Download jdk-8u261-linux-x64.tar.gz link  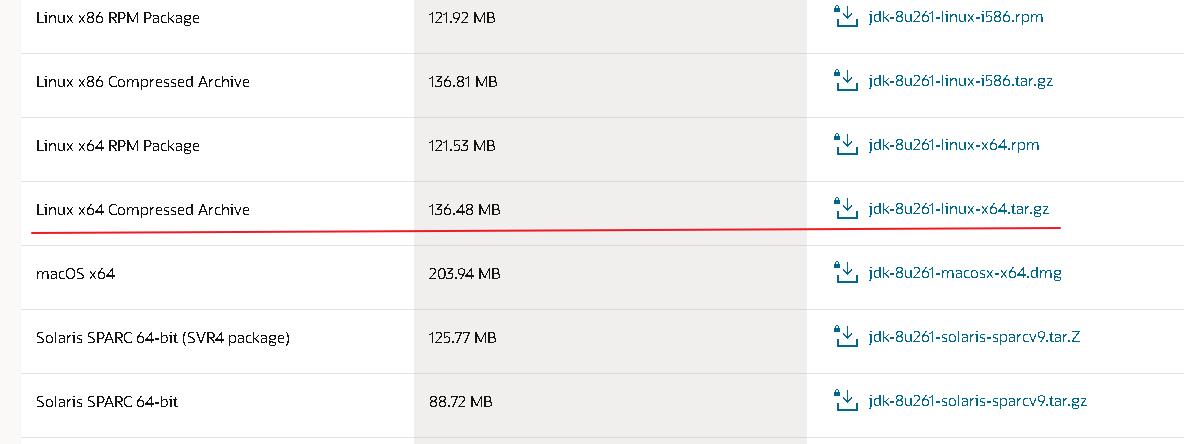(x=959, y=209)
